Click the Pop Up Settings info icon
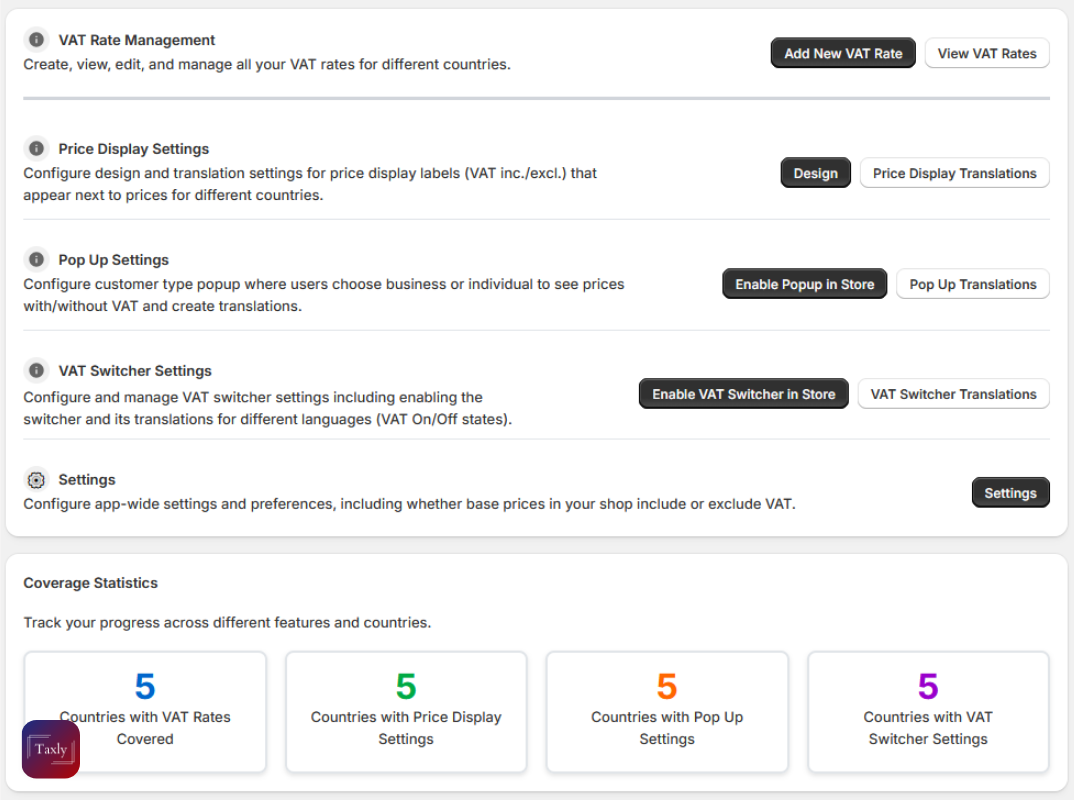The height and width of the screenshot is (800, 1074). [x=36, y=259]
